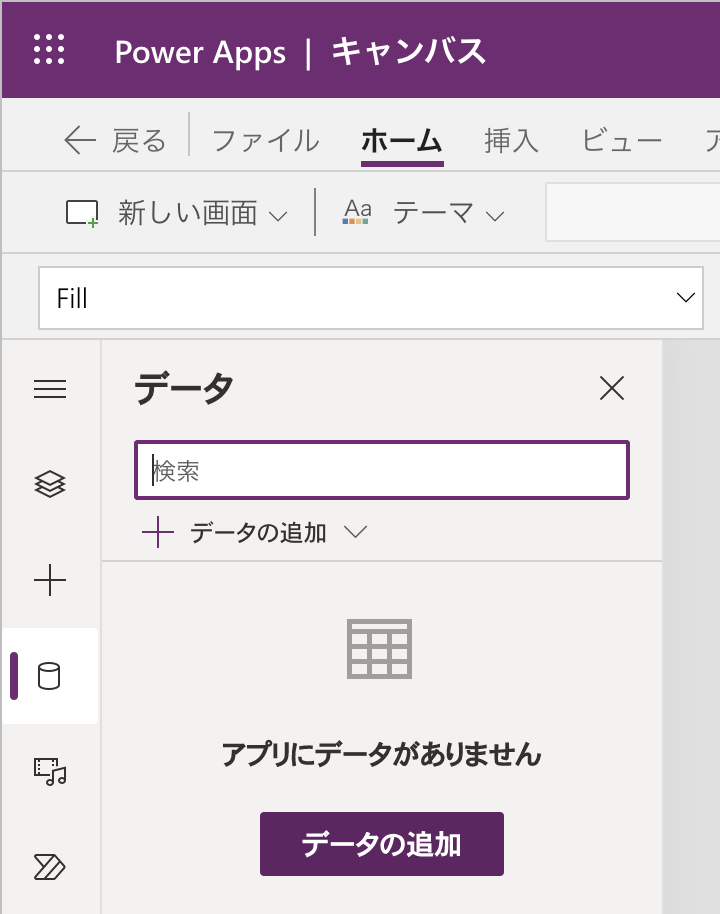Expand the Fill property dropdown
The image size is (720, 914).
(x=685, y=298)
